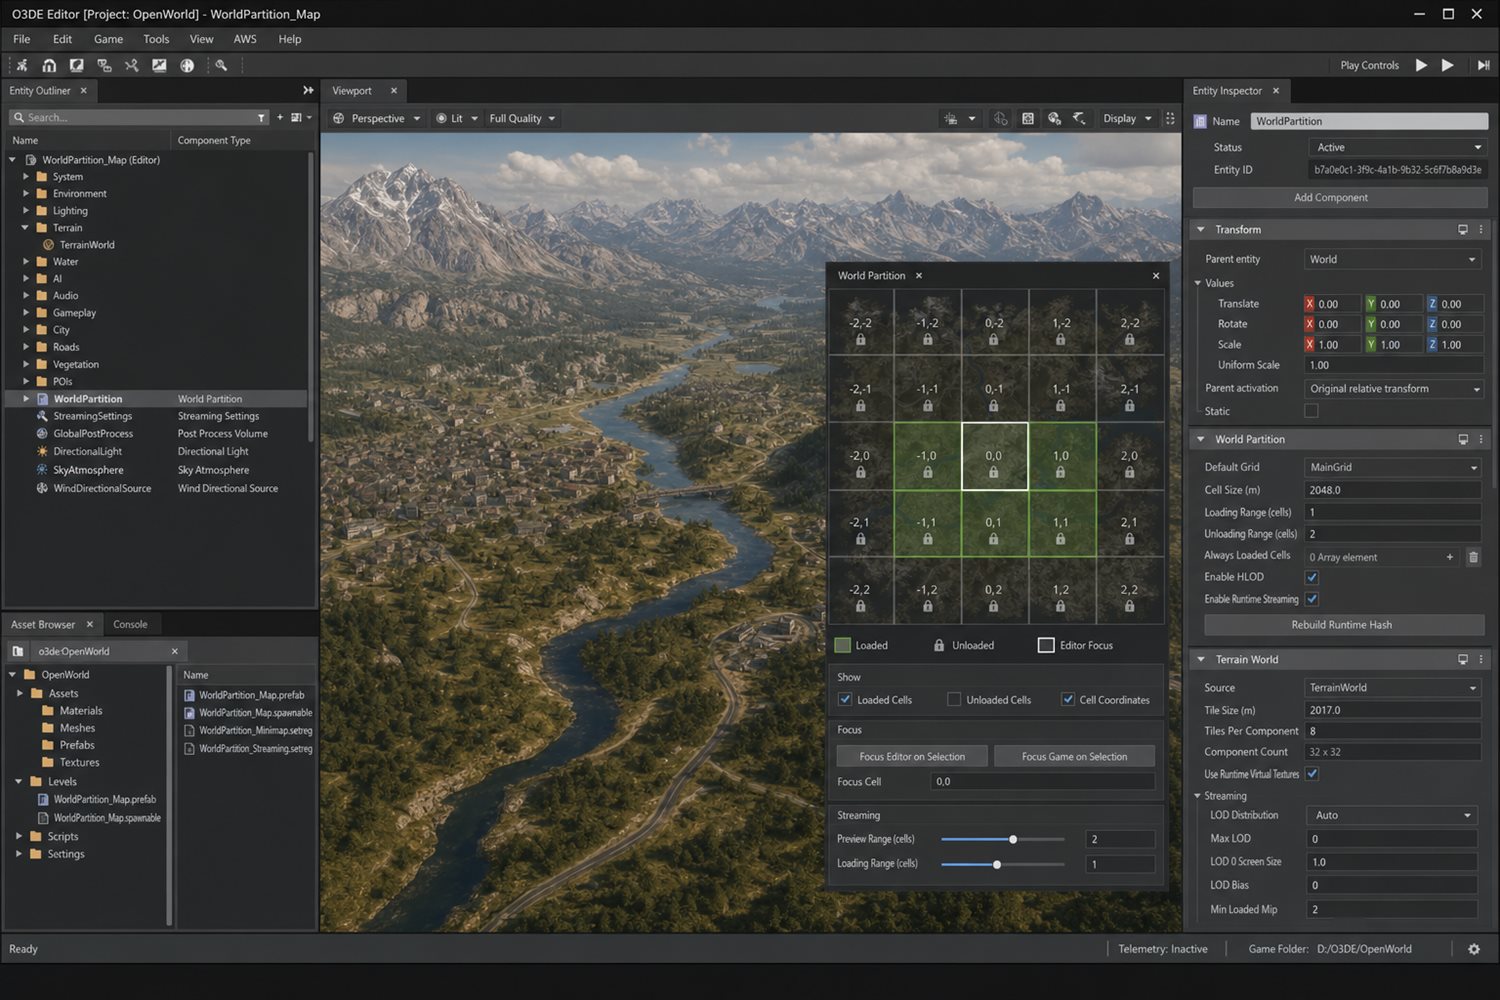Screen dimensions: 1500x1000
Task: Select locked grid cell -2,-2 at grid corner
Action: 861,323
